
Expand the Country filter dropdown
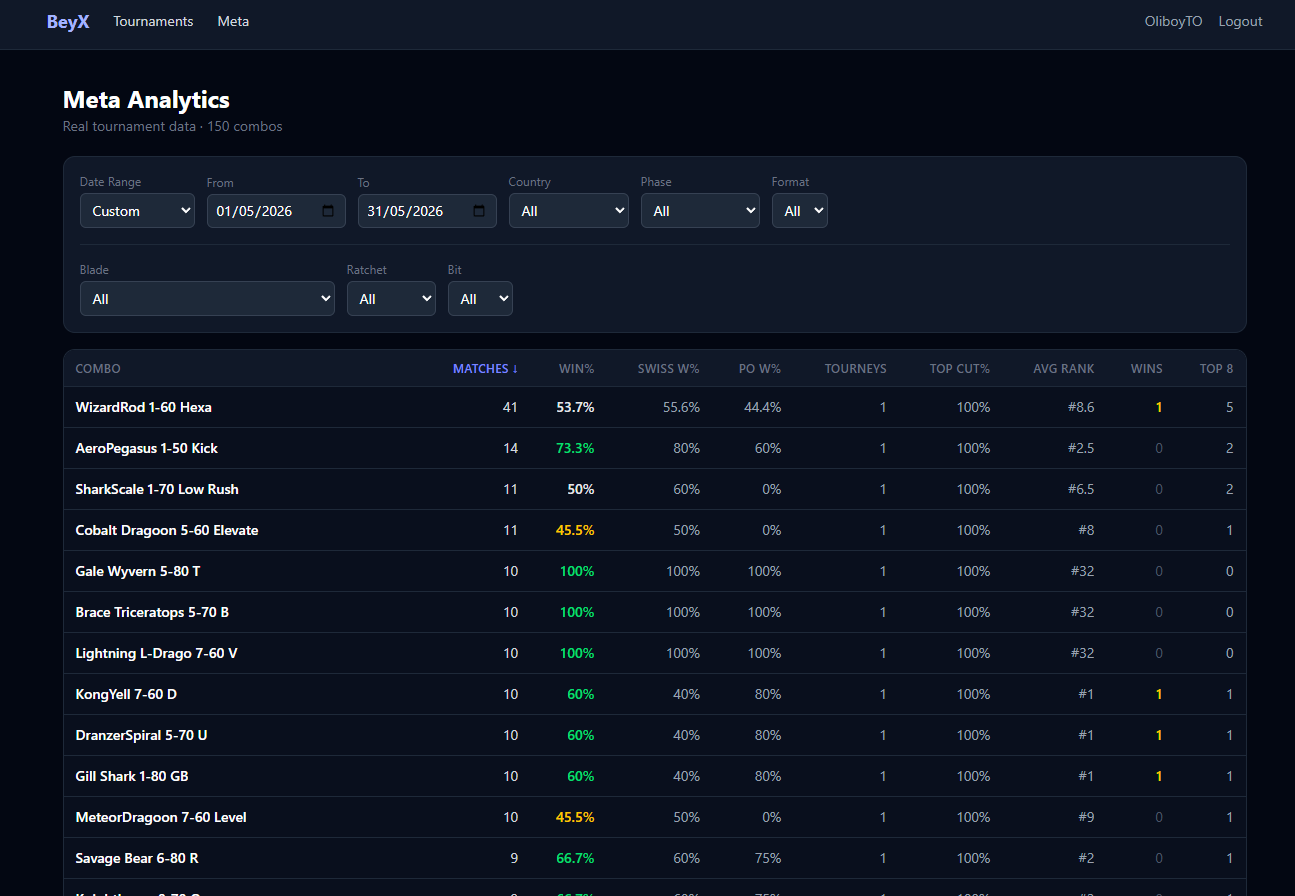click(x=568, y=211)
